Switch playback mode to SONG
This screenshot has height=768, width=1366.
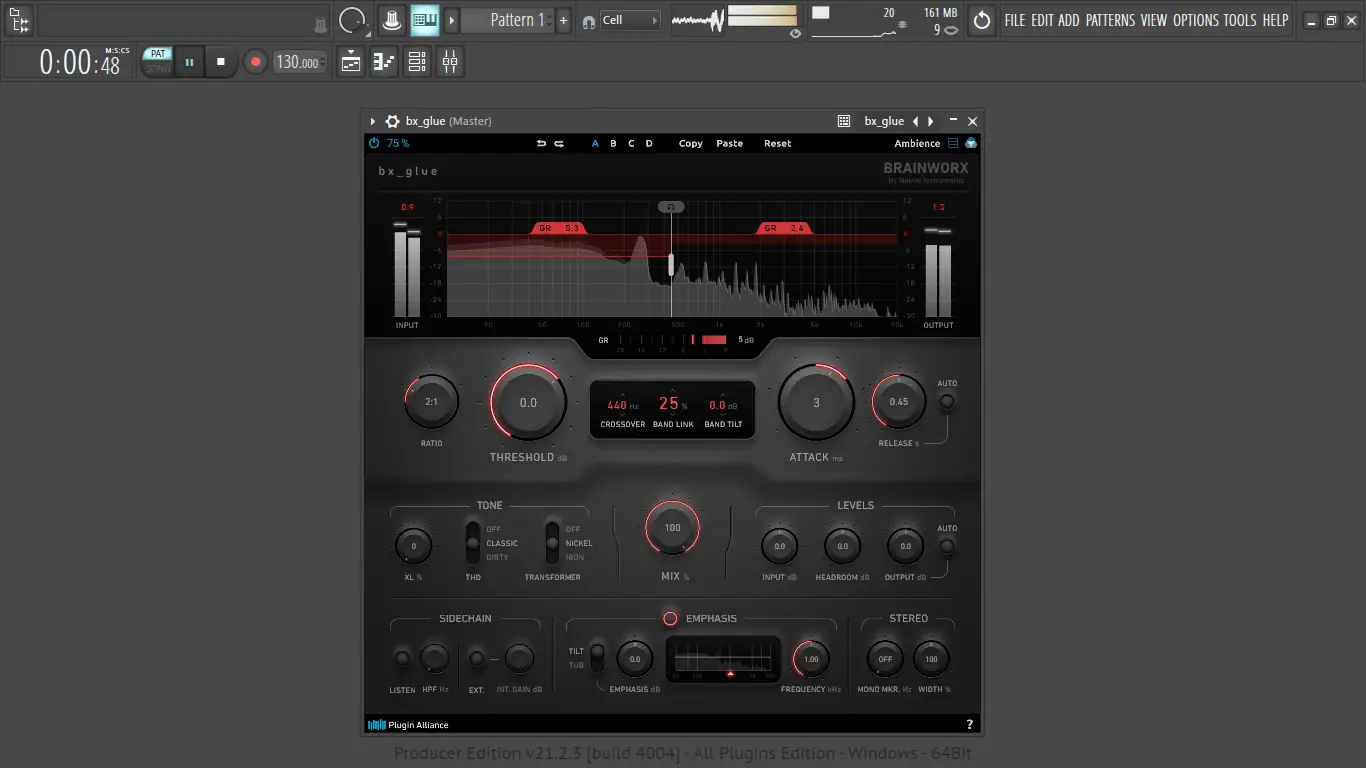(157, 66)
